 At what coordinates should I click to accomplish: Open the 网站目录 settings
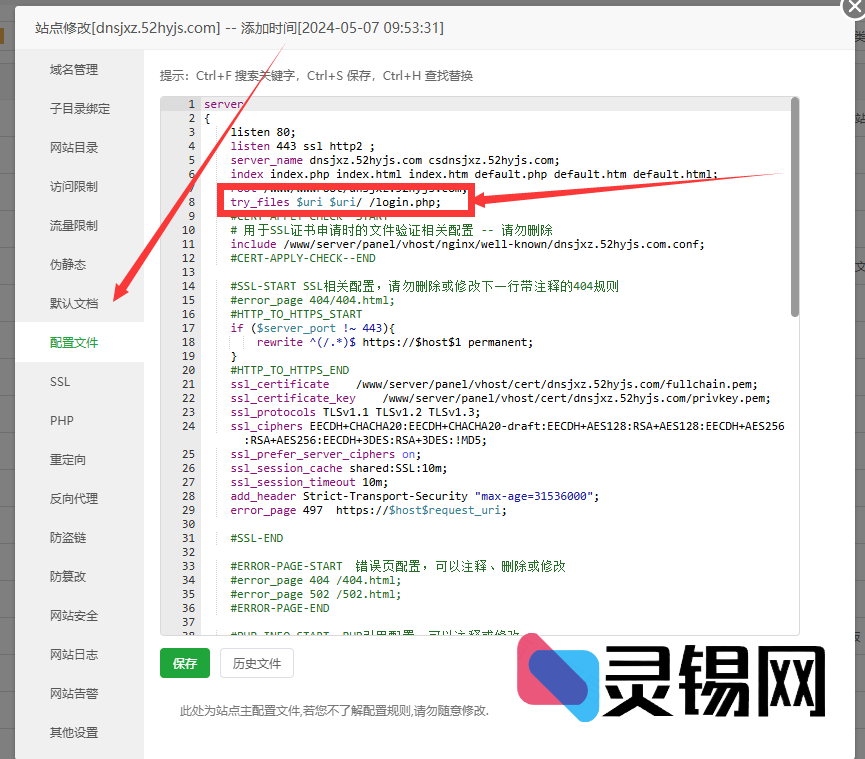coord(74,148)
